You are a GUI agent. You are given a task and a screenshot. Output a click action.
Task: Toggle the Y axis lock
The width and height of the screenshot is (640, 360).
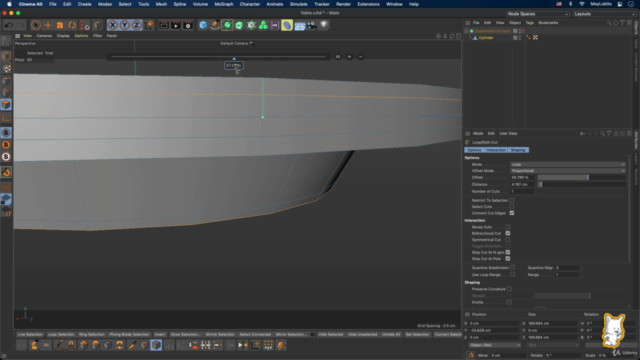(124, 25)
